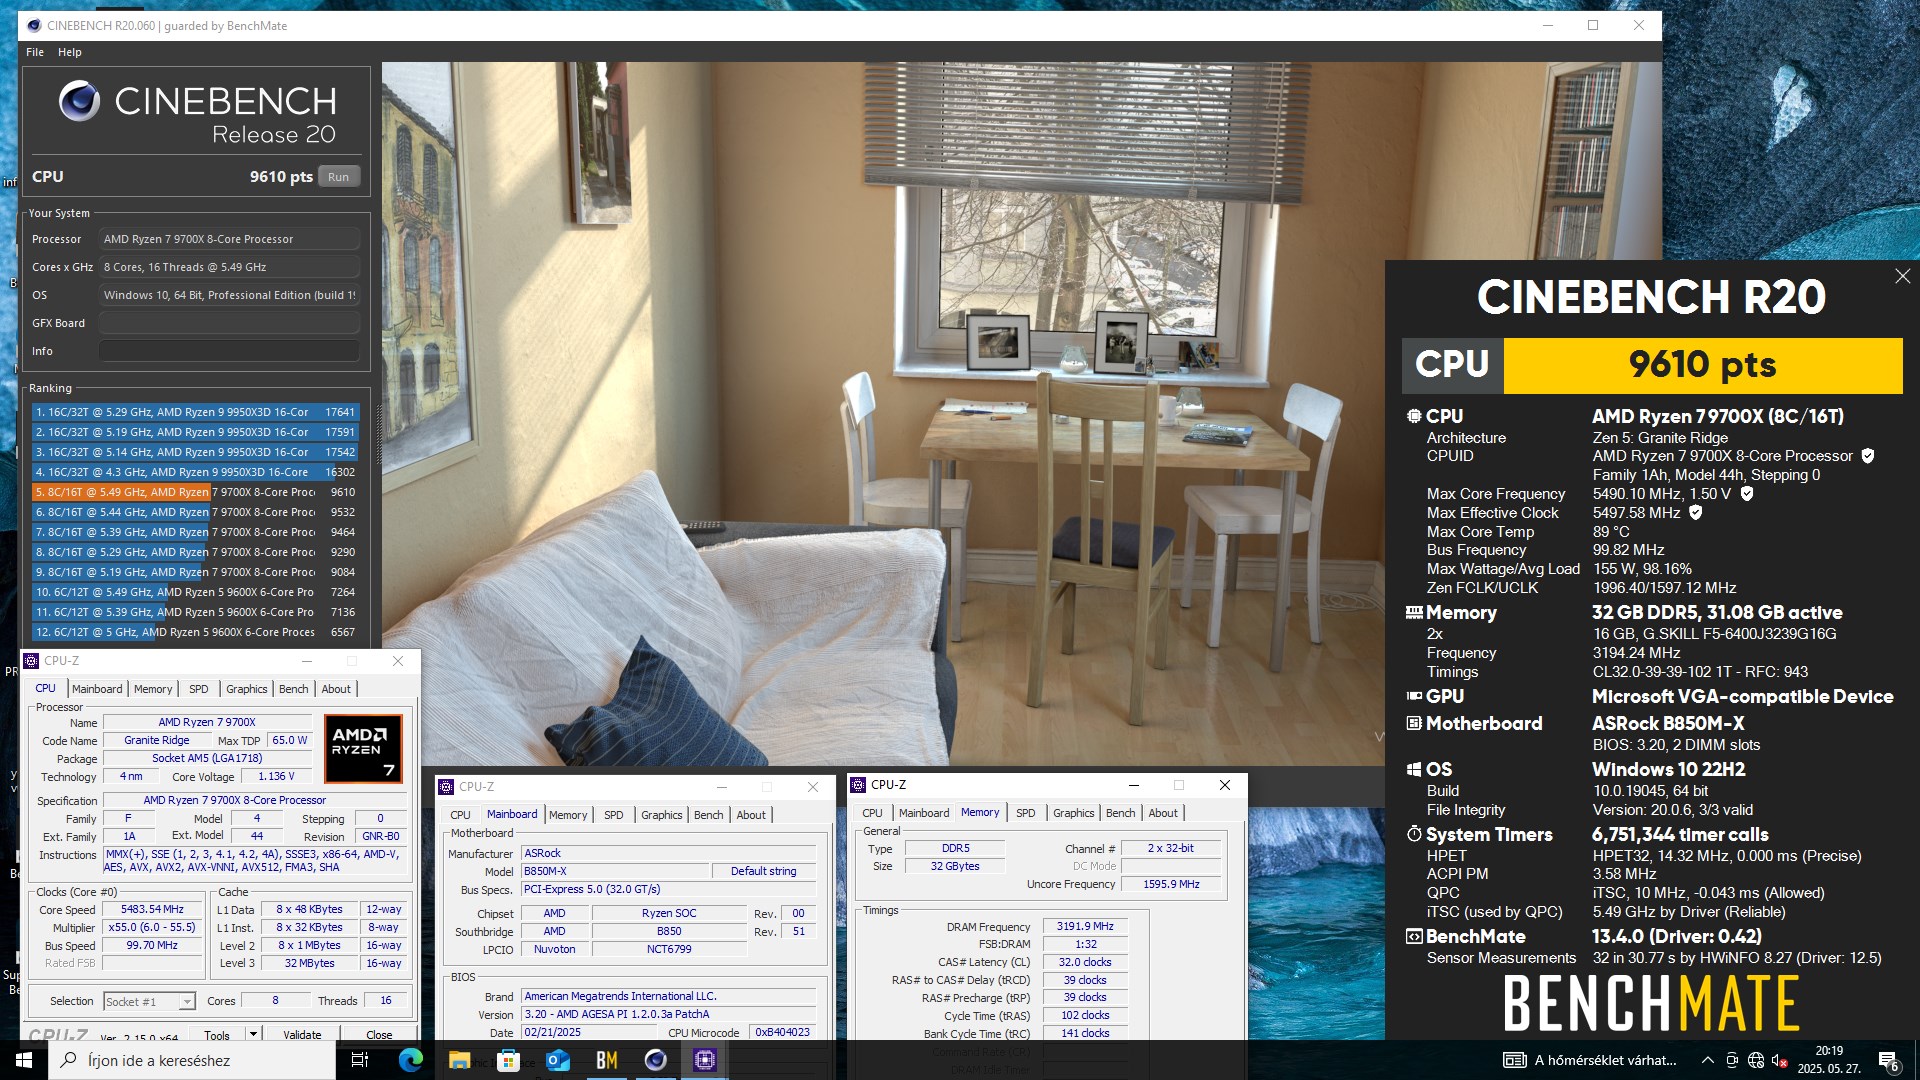Select ranking row 10 with score 7264

coord(195,592)
